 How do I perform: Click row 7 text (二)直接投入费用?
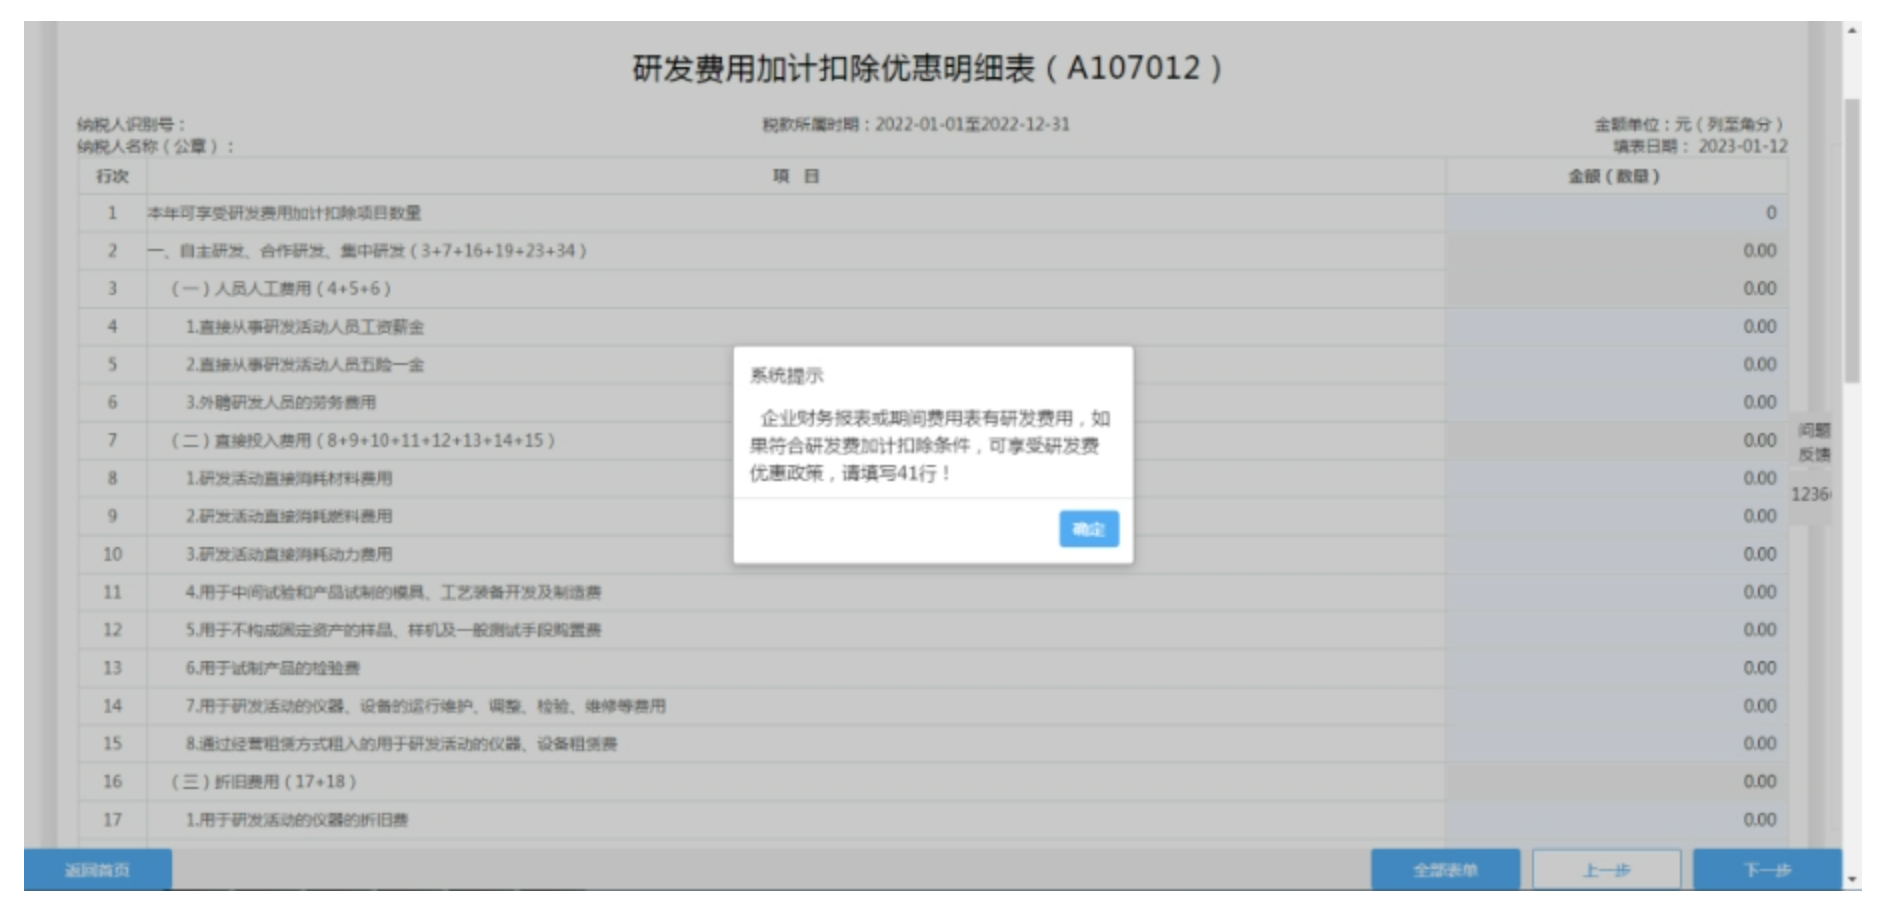point(363,440)
